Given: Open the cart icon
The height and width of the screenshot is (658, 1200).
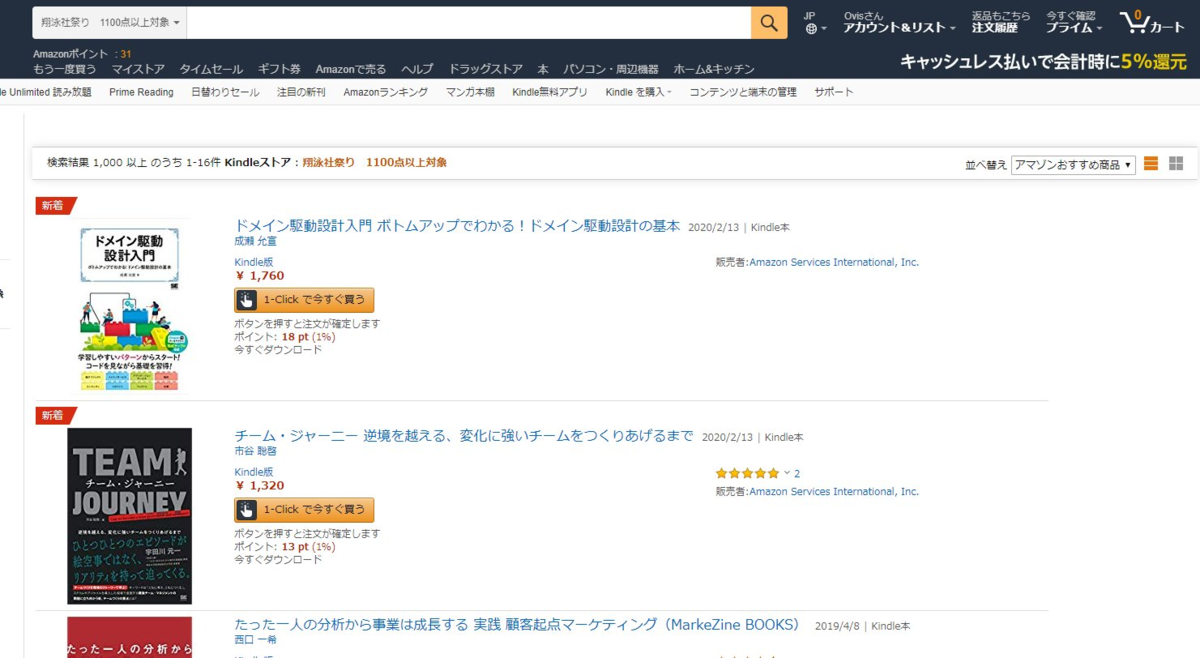Looking at the screenshot, I should click(x=1152, y=23).
